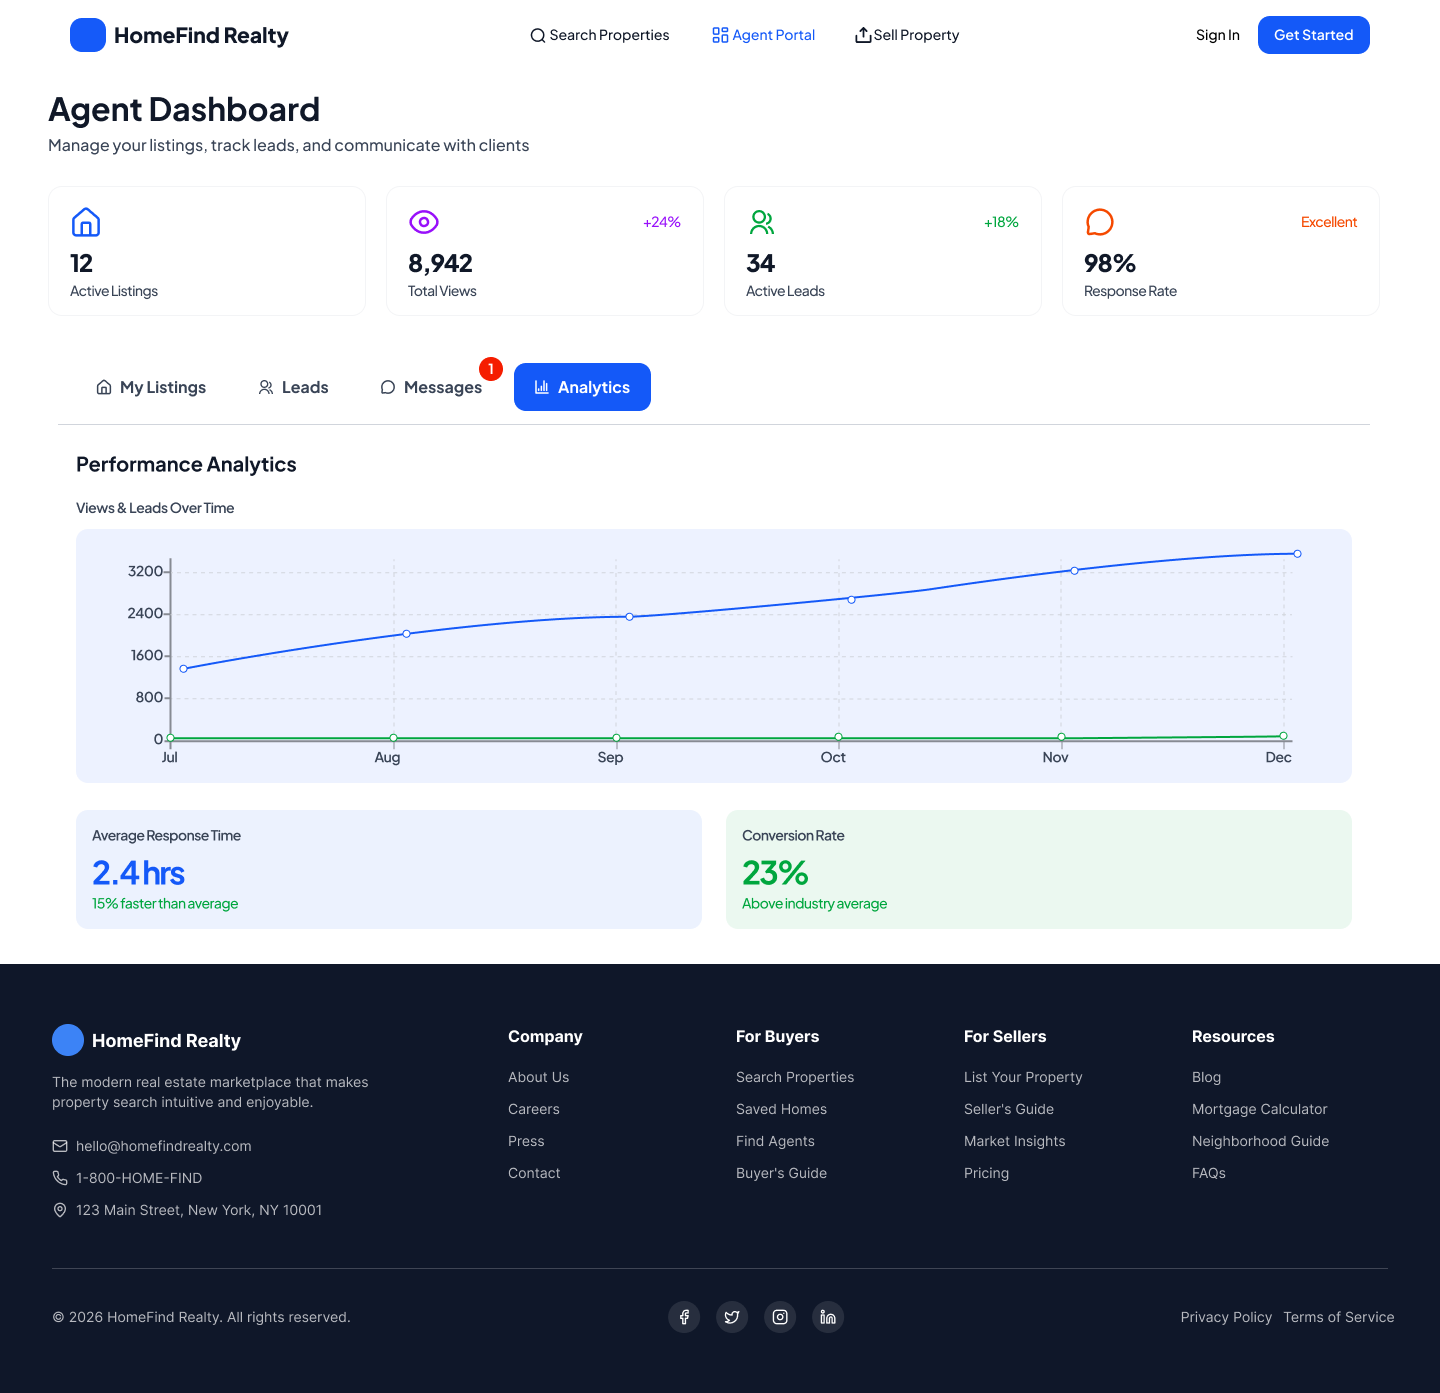Screen dimensions: 1440x1393
Task: Switch to the Leads tab
Action: tap(292, 387)
